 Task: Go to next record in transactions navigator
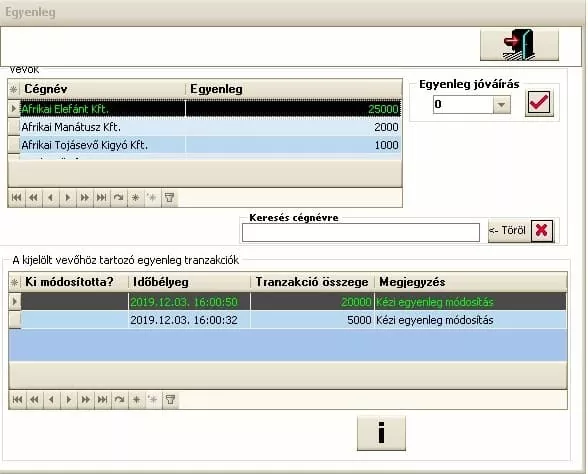(x=68, y=400)
